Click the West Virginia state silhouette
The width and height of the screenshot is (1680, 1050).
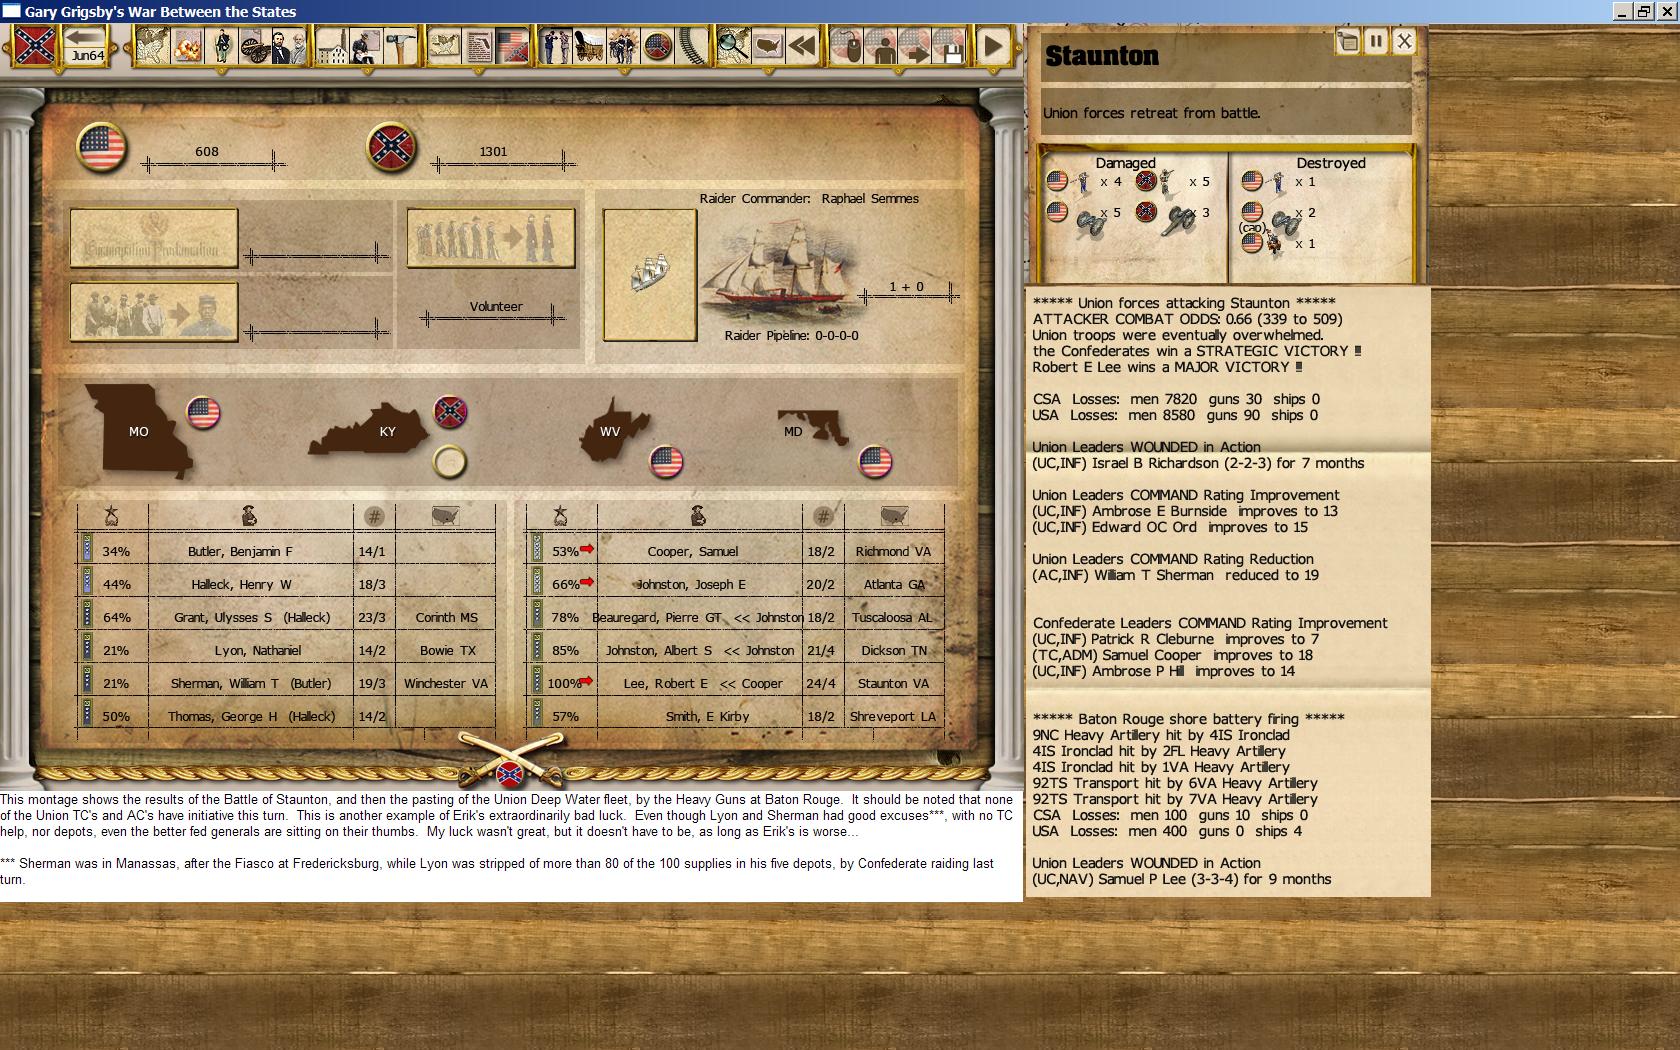coord(614,429)
